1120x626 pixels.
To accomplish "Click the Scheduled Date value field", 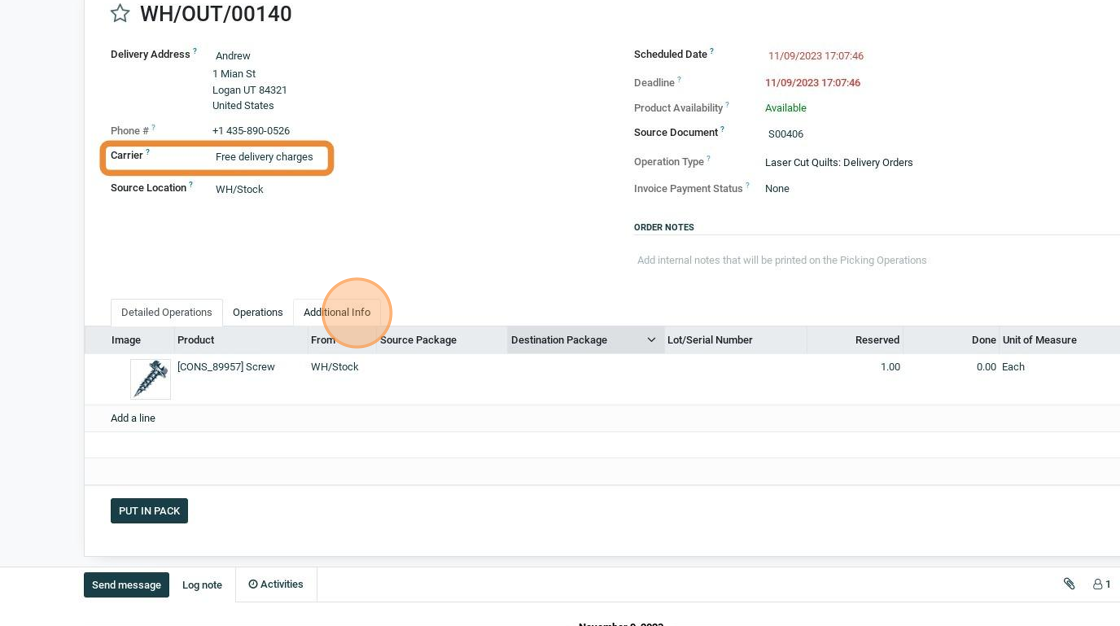I will pos(816,56).
